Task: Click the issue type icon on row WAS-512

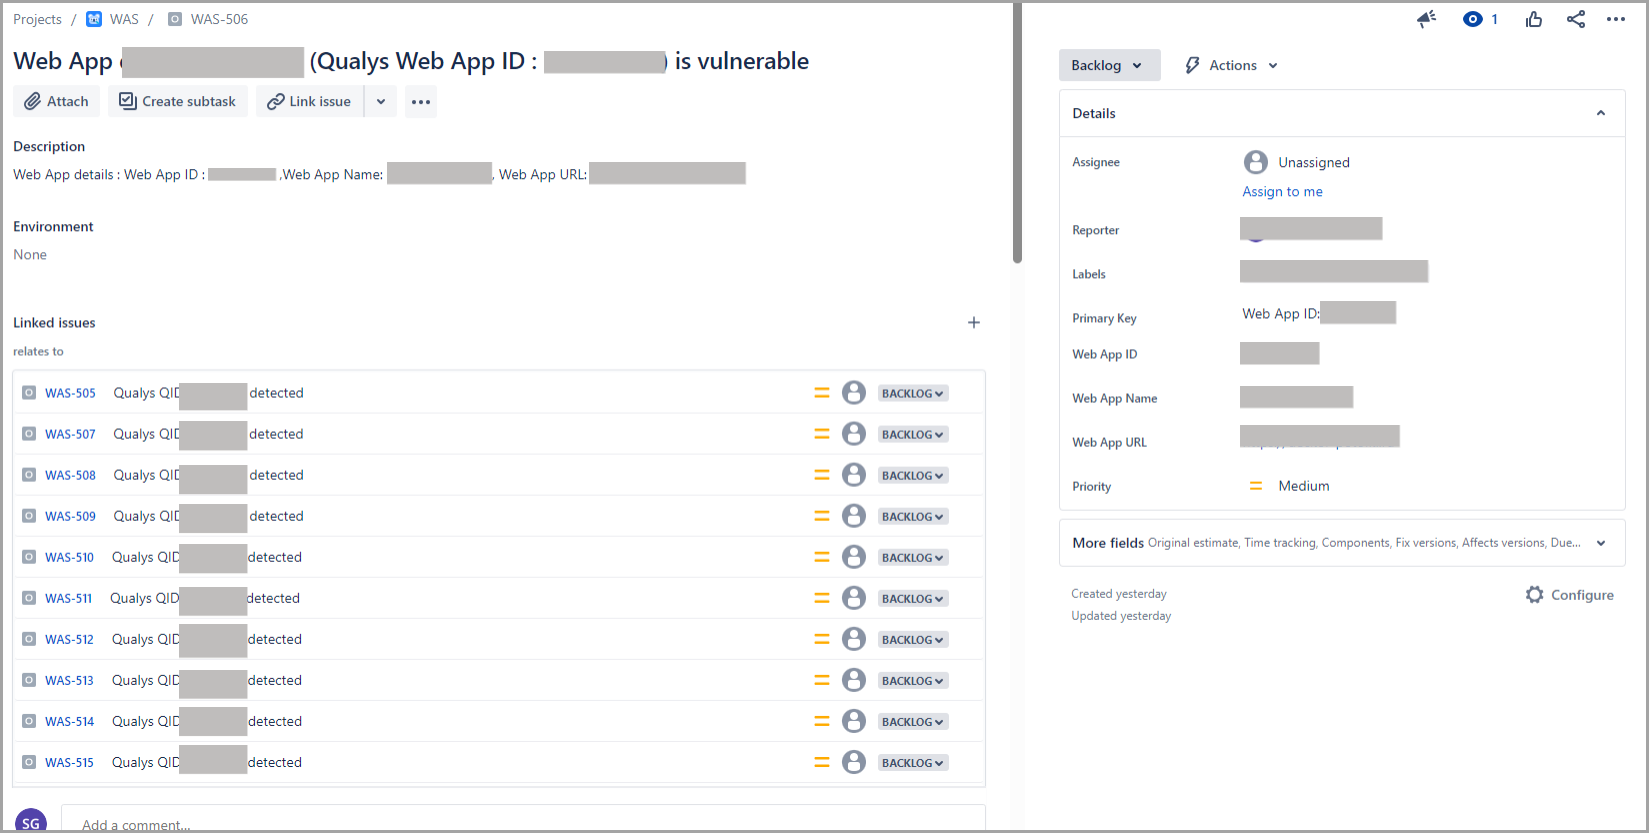Action: coord(29,639)
